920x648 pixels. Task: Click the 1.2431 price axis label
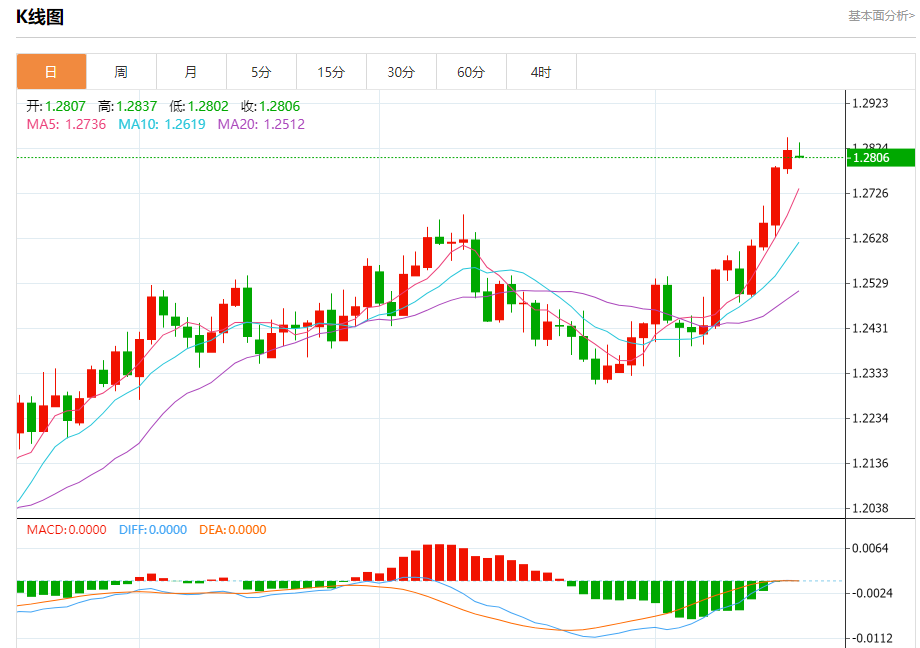(x=870, y=328)
